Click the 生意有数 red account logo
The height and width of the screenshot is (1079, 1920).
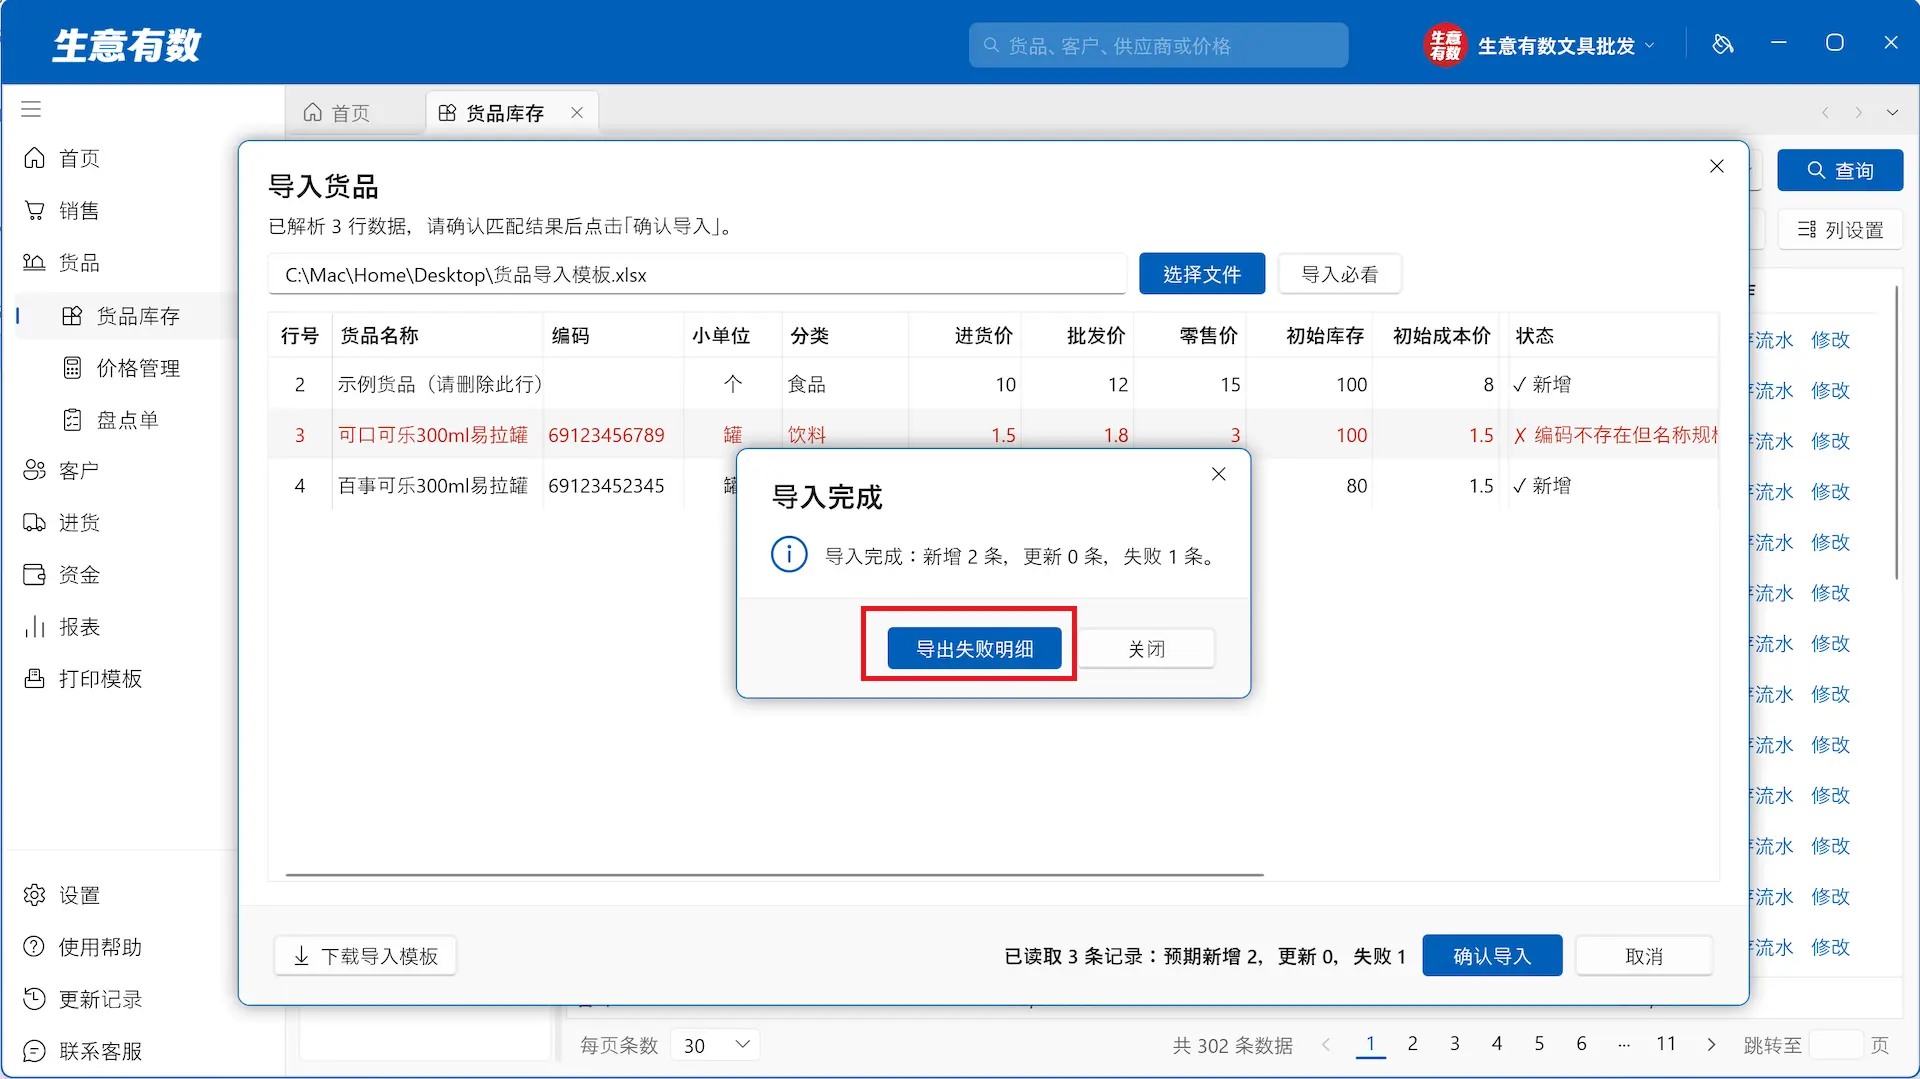[x=1444, y=45]
